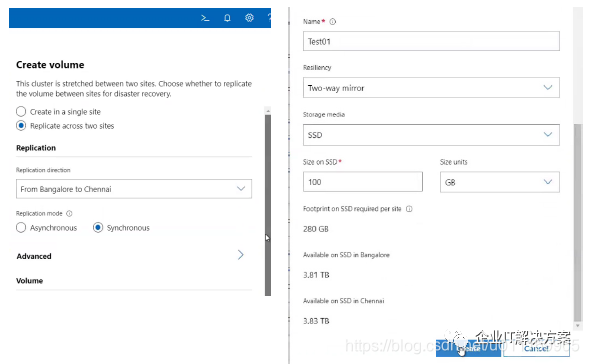Screen dimensions: 589x364
Task: Click the right panel vertical scrollbar
Action: click(x=577, y=222)
